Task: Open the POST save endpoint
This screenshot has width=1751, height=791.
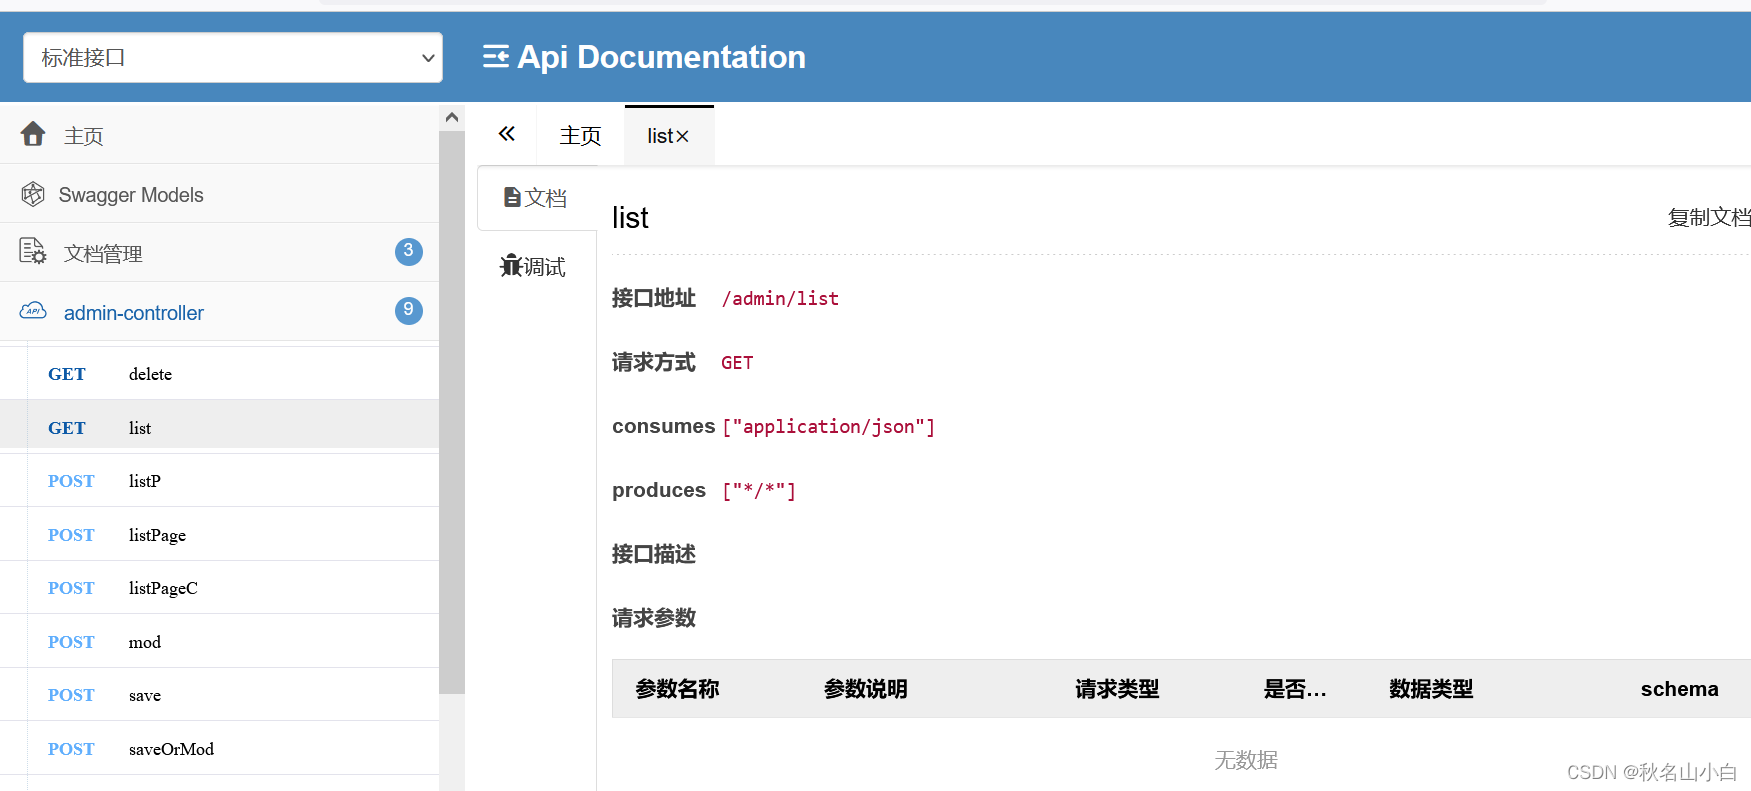Action: tap(219, 695)
